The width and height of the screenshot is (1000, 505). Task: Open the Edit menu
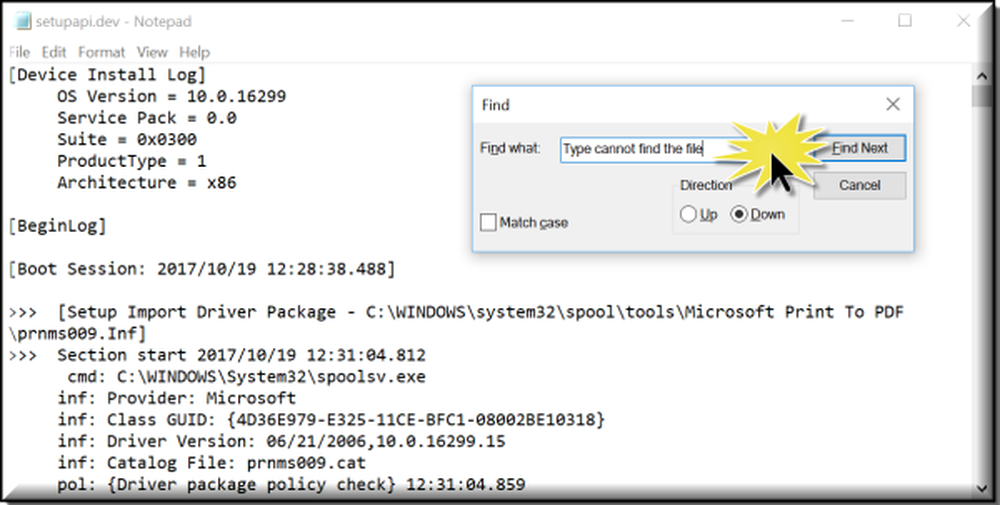pos(54,52)
